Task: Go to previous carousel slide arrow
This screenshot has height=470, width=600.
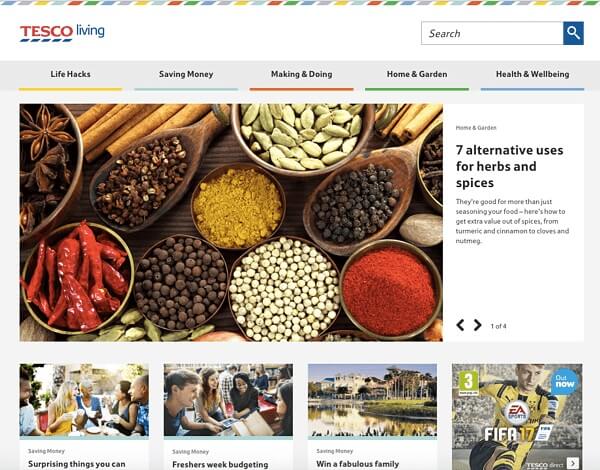Action: point(460,325)
